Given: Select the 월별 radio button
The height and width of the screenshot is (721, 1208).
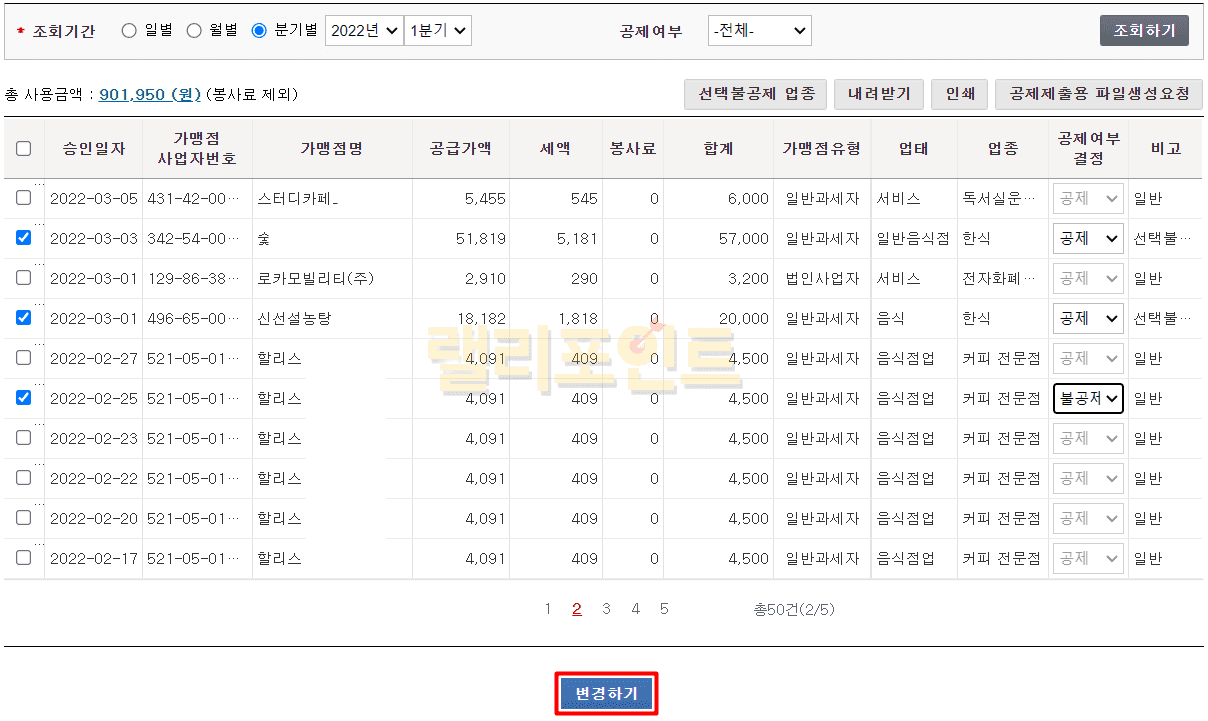Looking at the screenshot, I should [194, 30].
